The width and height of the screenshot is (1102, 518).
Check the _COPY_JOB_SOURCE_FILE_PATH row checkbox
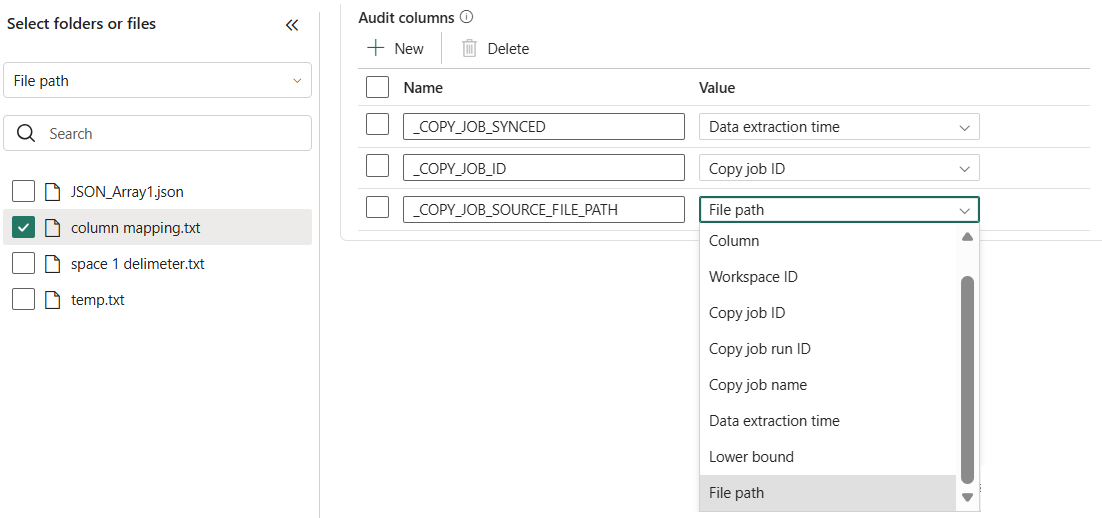pyautogui.click(x=377, y=208)
